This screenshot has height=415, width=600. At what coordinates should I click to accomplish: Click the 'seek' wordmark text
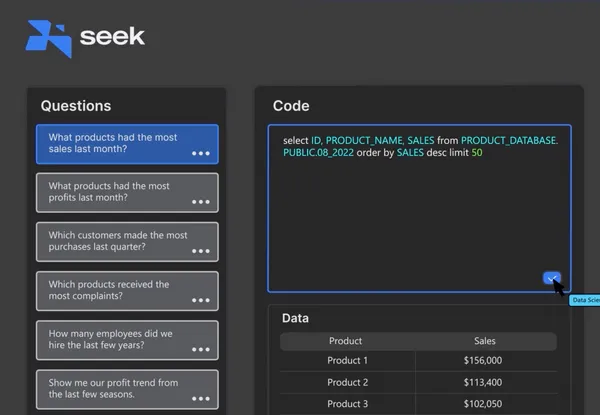point(112,36)
